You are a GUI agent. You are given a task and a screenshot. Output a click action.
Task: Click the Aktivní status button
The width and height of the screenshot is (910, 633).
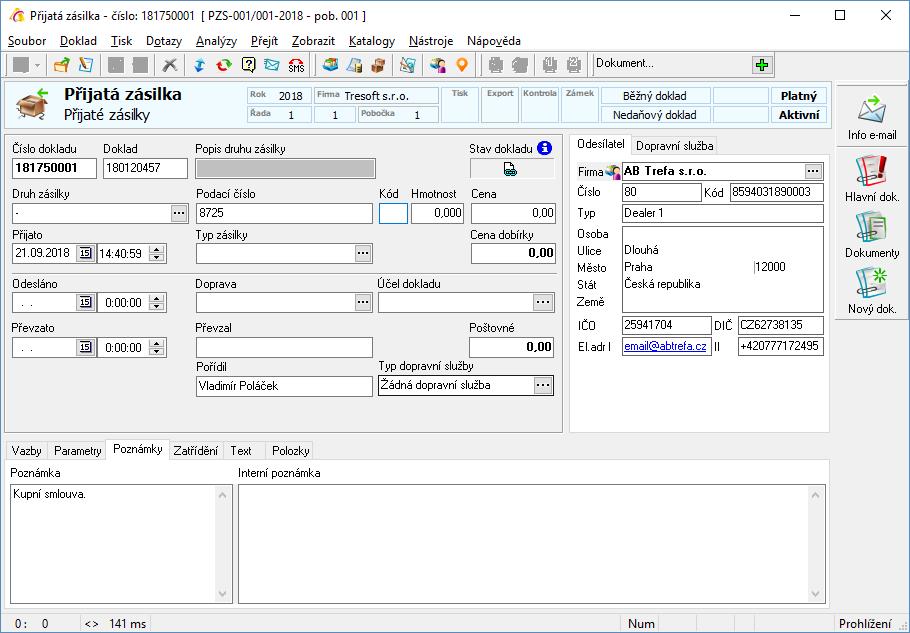click(799, 115)
